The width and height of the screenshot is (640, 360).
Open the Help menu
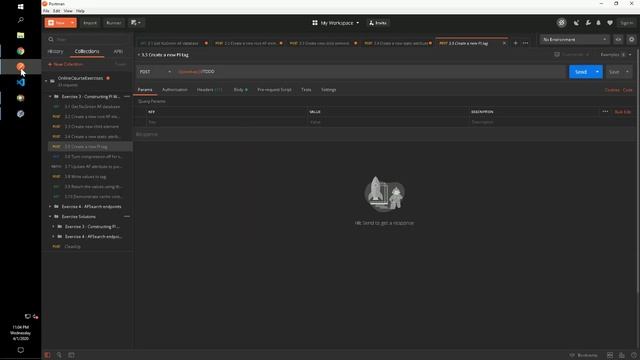click(80, 11)
